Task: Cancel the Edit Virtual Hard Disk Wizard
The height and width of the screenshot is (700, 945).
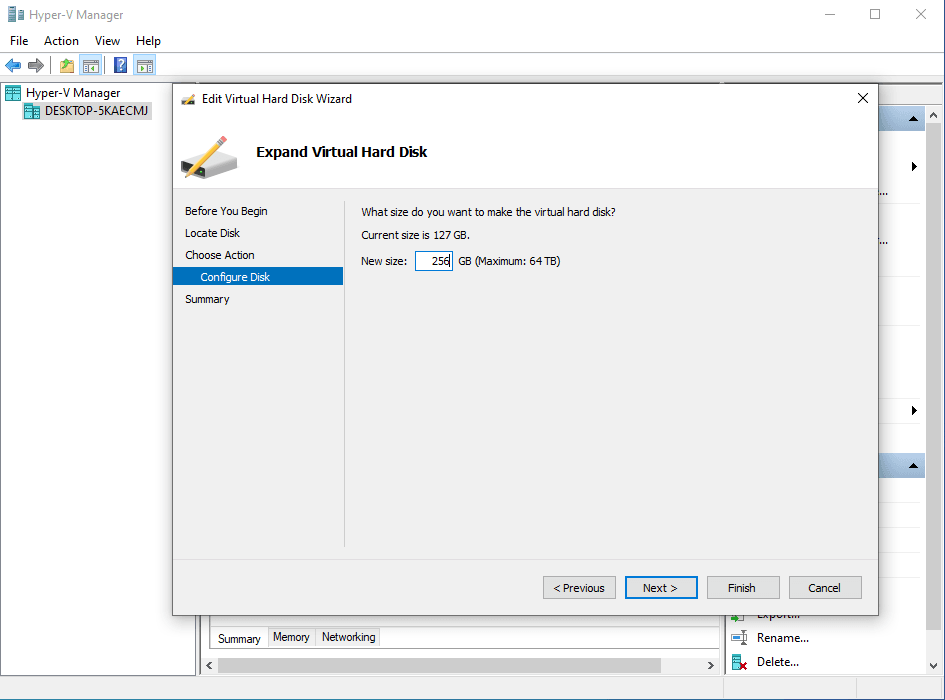Action: 825,588
